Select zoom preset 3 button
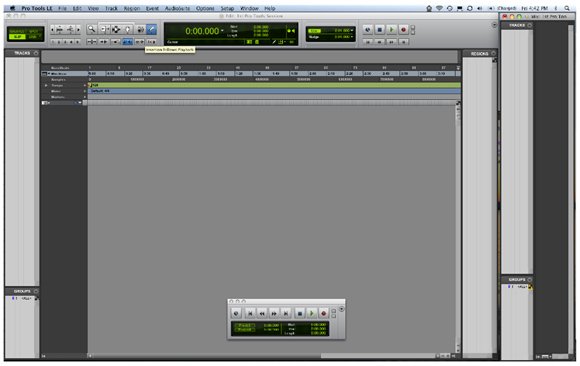 pos(65,42)
